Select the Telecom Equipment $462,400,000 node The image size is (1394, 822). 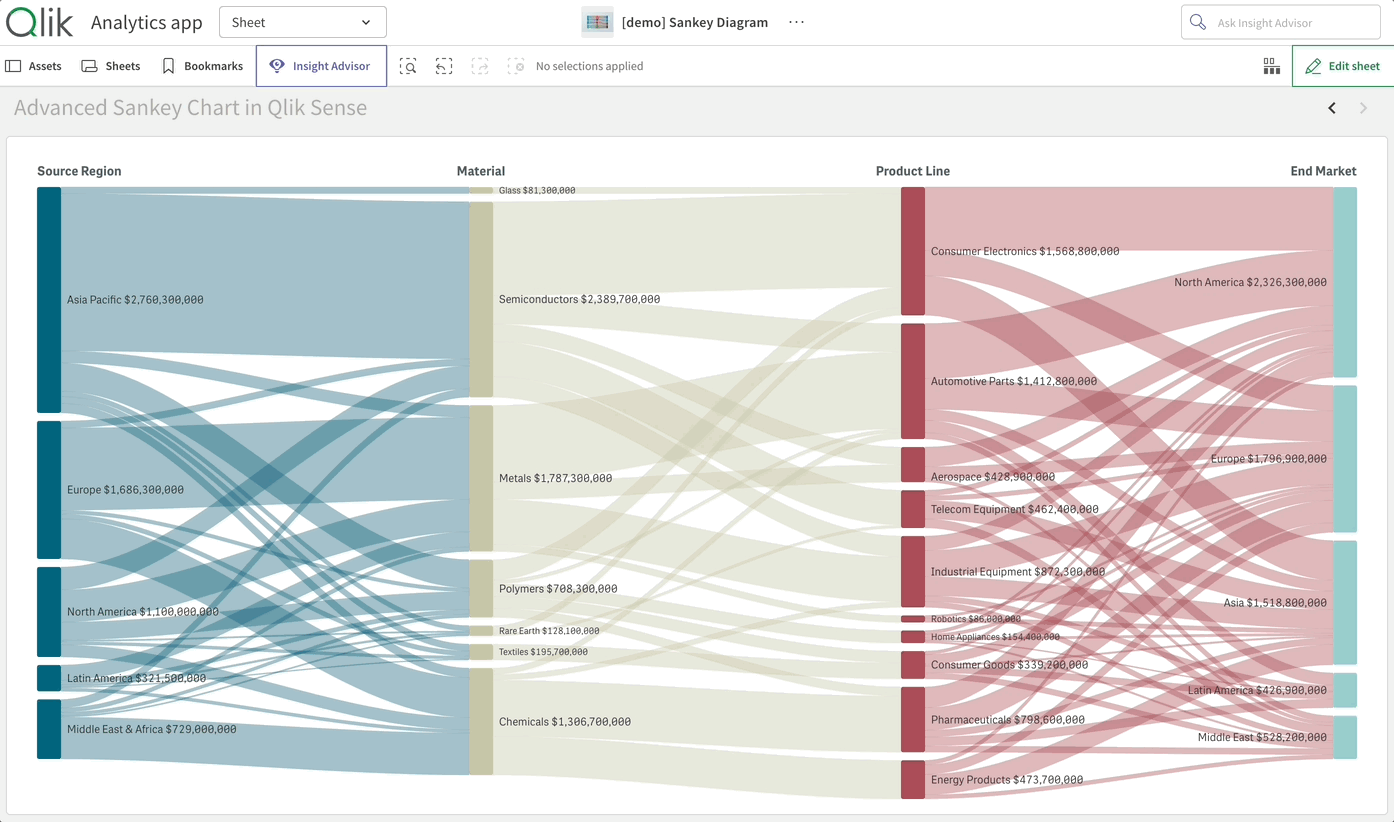point(913,509)
